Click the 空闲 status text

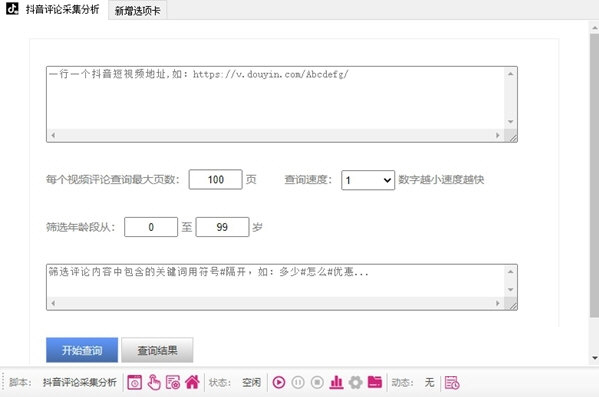(x=251, y=382)
